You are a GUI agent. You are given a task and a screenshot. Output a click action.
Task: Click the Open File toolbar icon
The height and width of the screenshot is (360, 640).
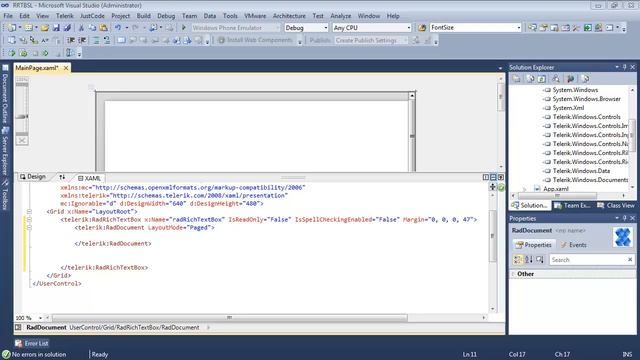(45, 28)
